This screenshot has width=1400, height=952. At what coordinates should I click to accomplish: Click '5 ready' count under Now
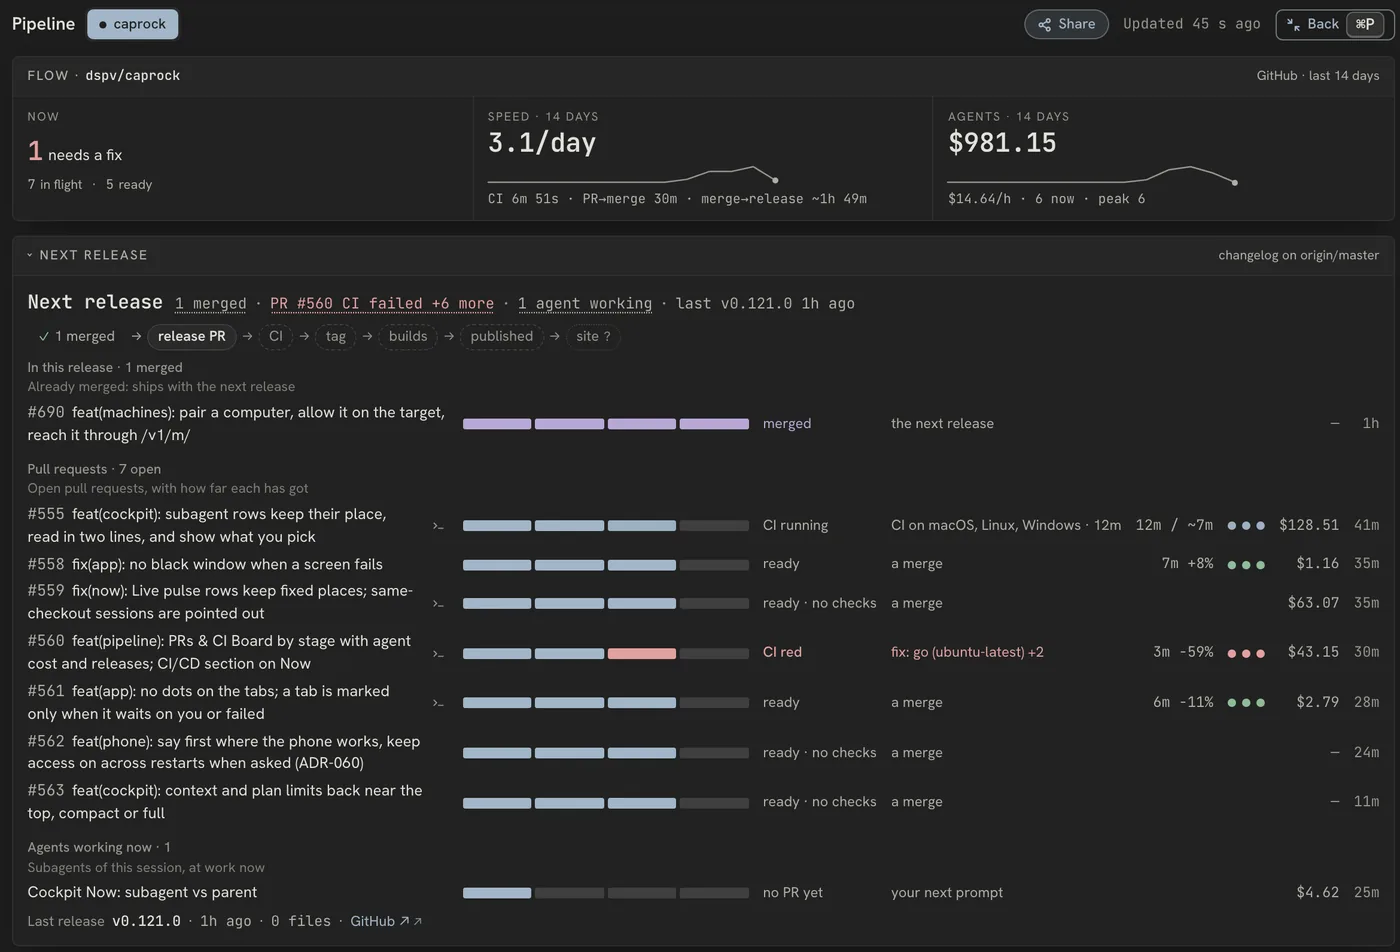click(129, 185)
